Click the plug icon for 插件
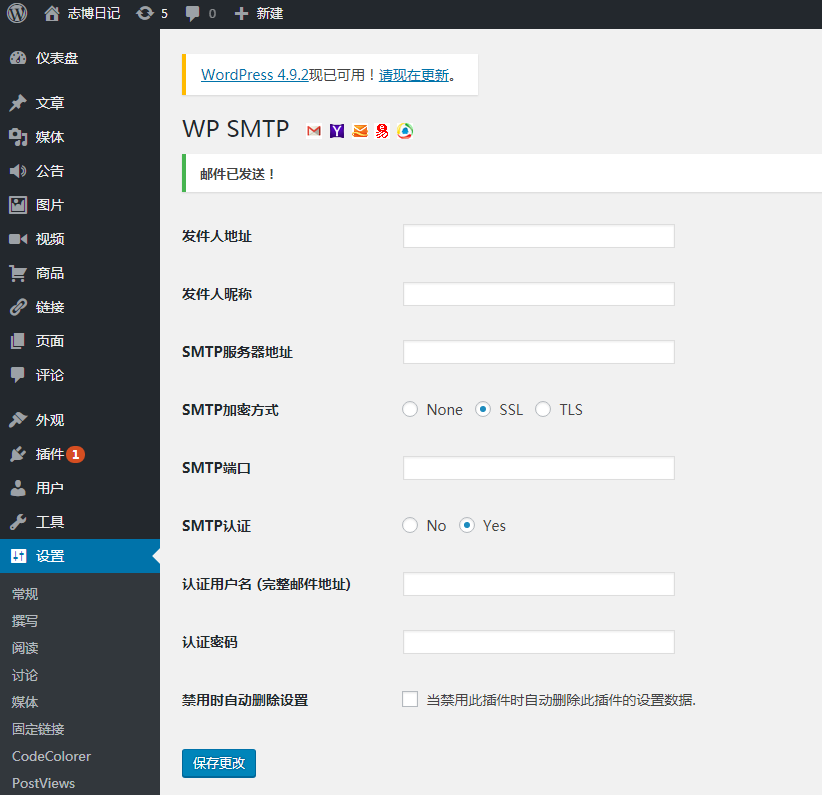The height and width of the screenshot is (795, 822). [x=18, y=454]
